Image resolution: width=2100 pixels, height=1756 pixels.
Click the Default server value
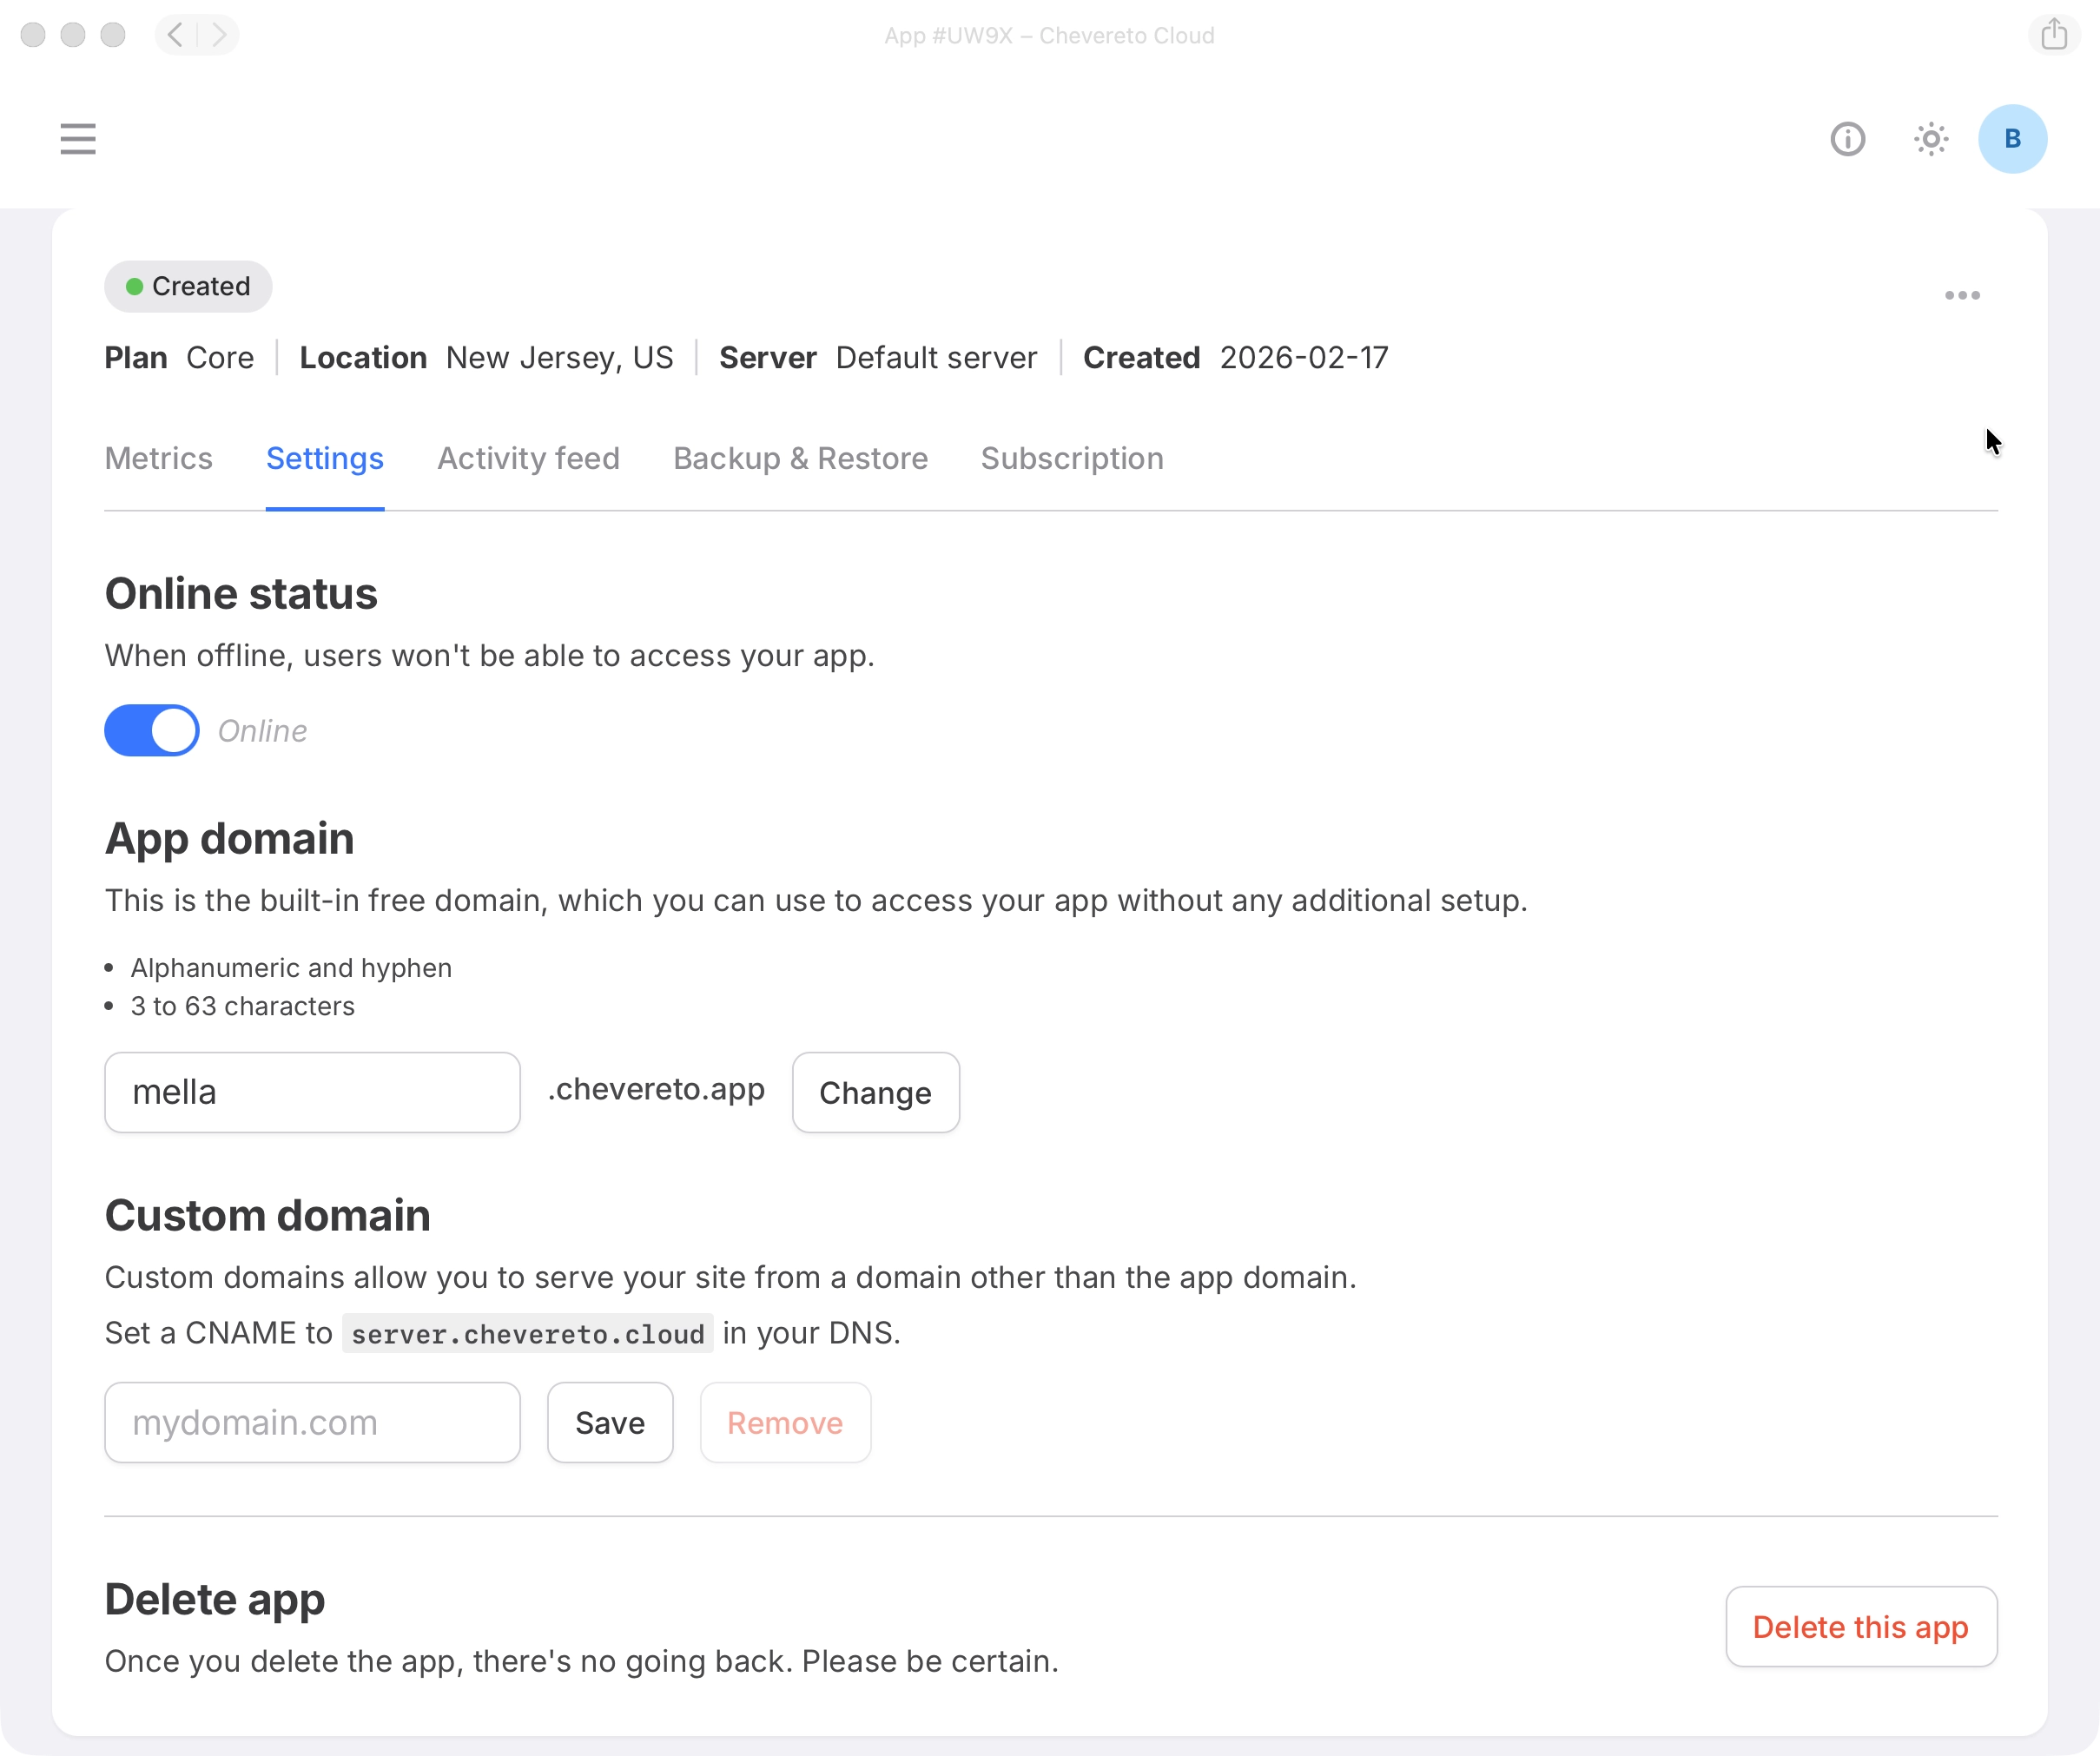tap(936, 358)
